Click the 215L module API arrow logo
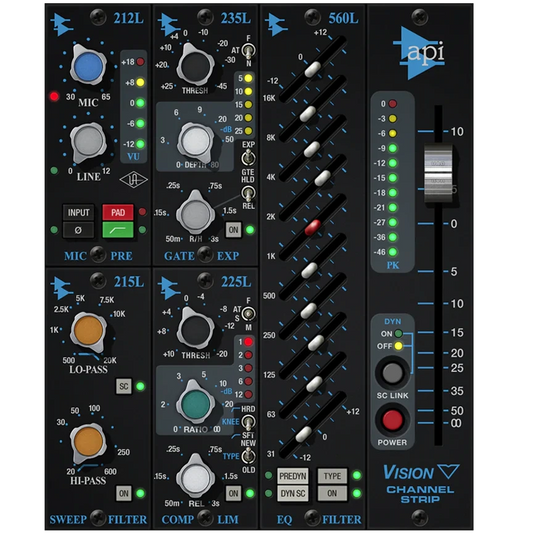The image size is (533, 533). (62, 288)
